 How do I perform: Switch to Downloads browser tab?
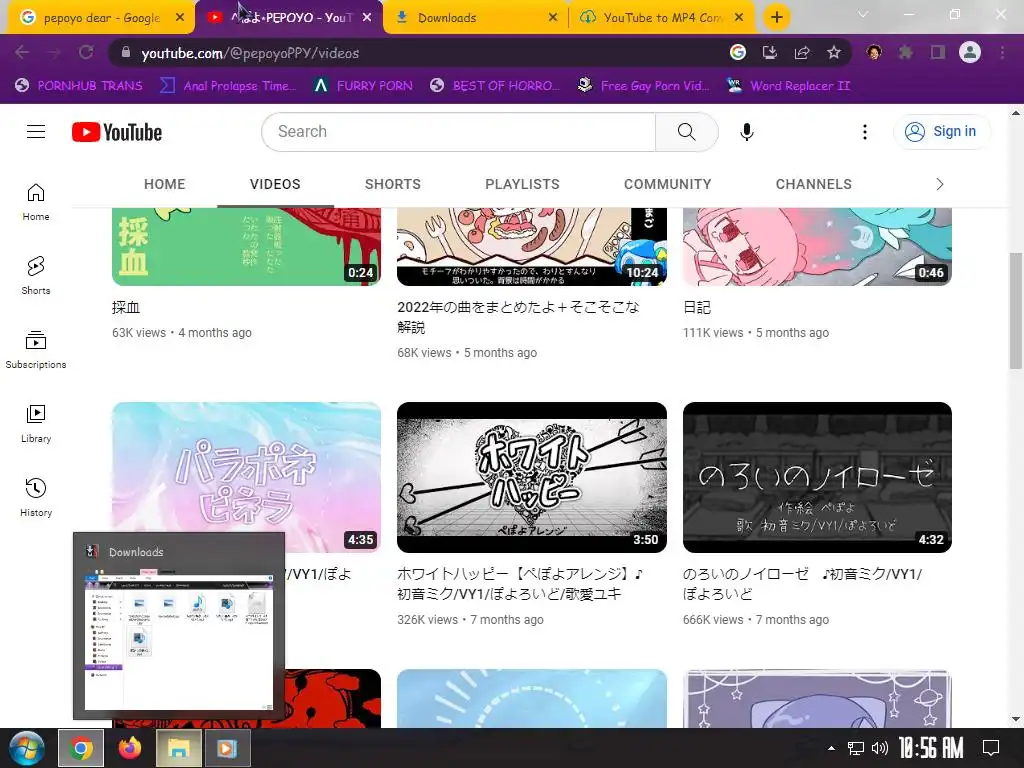(475, 18)
